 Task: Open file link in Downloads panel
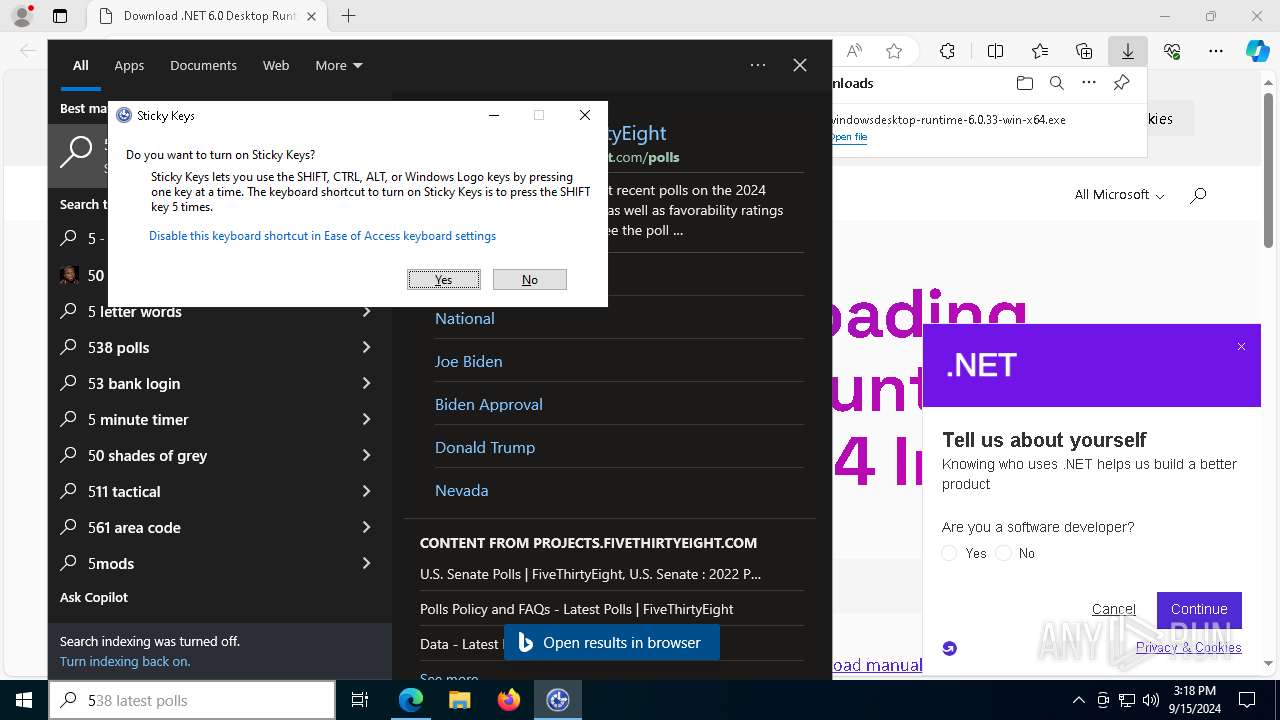click(x=849, y=137)
